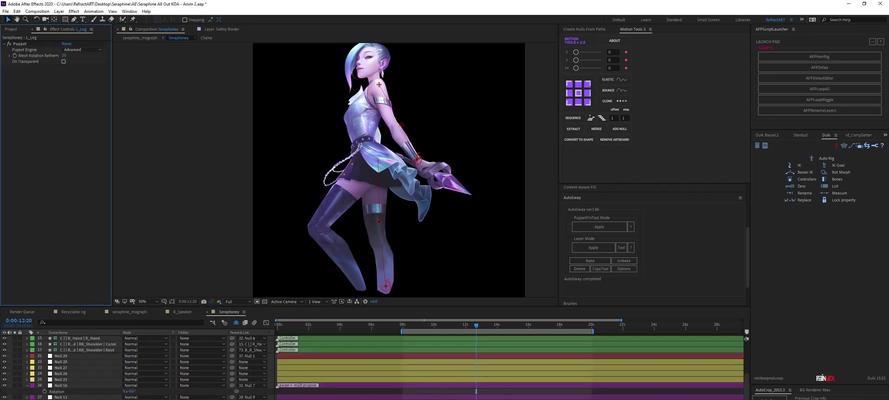Open the Puppet Engine Advanced dropdown
Viewport: 889px width, 400px height.
83,50
